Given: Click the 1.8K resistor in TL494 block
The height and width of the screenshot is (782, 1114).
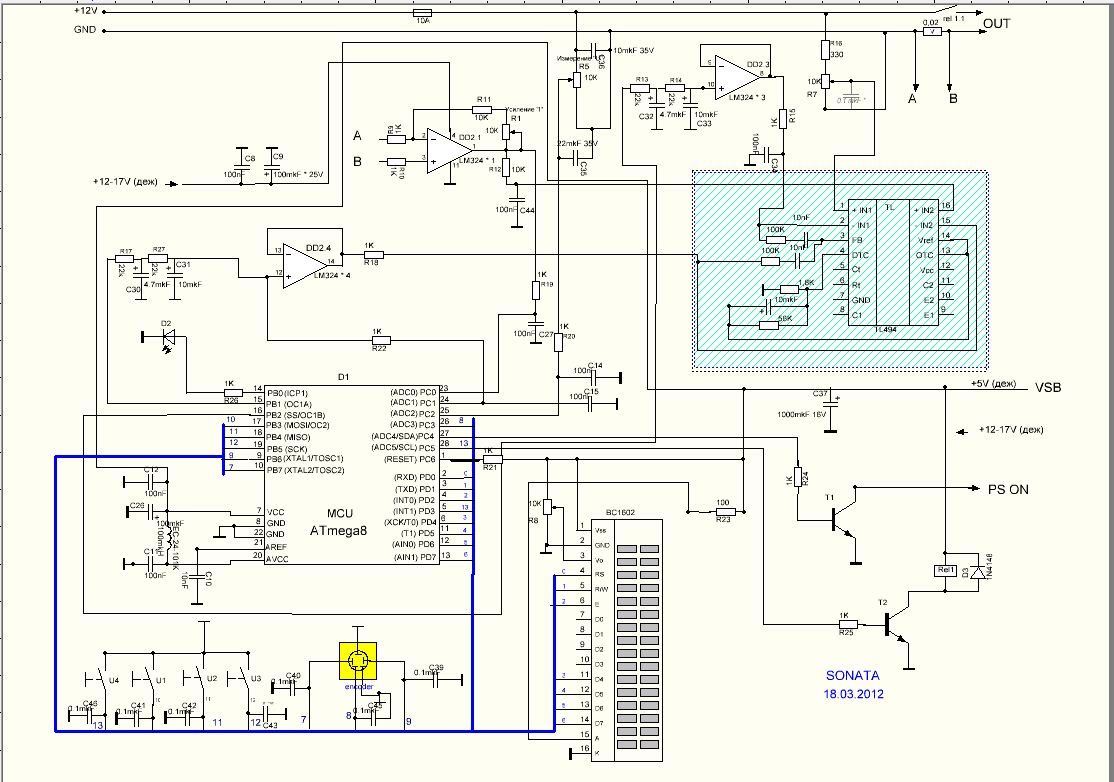Looking at the screenshot, I should click(790, 289).
